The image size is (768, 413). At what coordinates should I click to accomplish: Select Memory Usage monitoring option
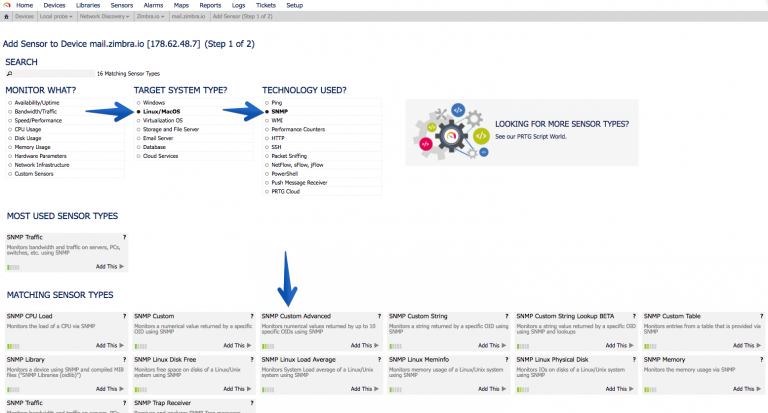tap(10, 147)
